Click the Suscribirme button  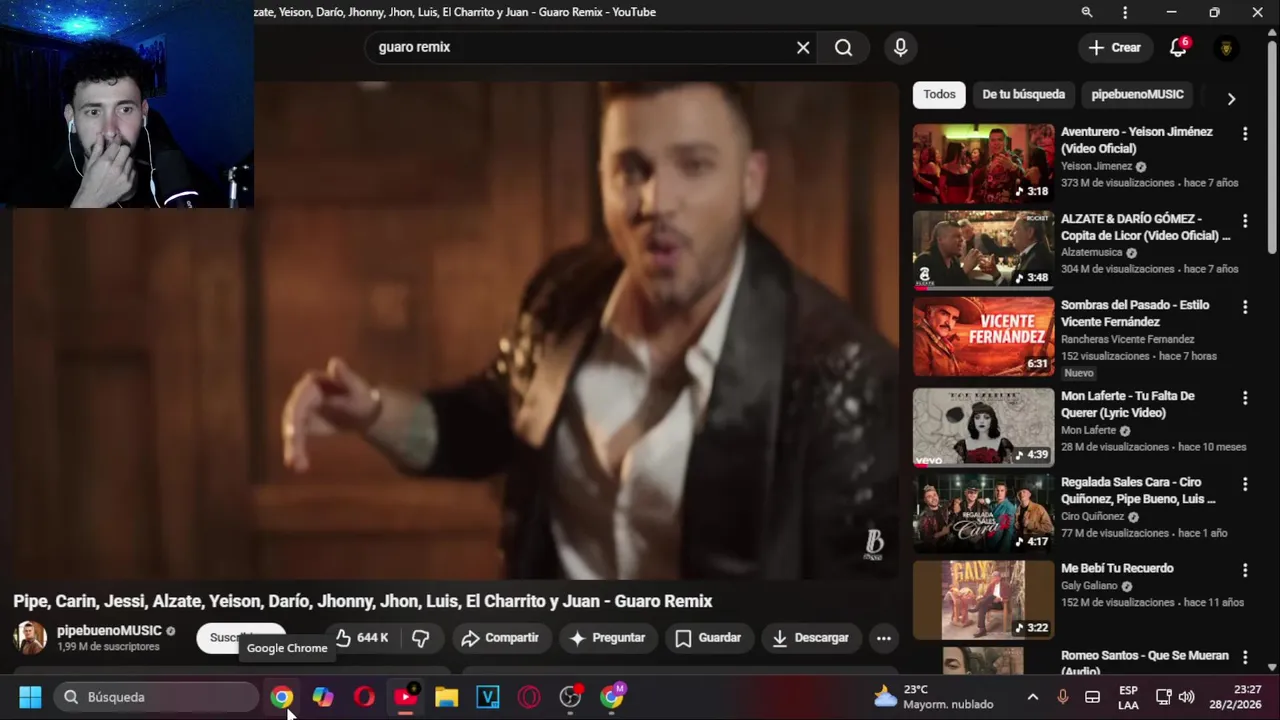click(x=241, y=637)
